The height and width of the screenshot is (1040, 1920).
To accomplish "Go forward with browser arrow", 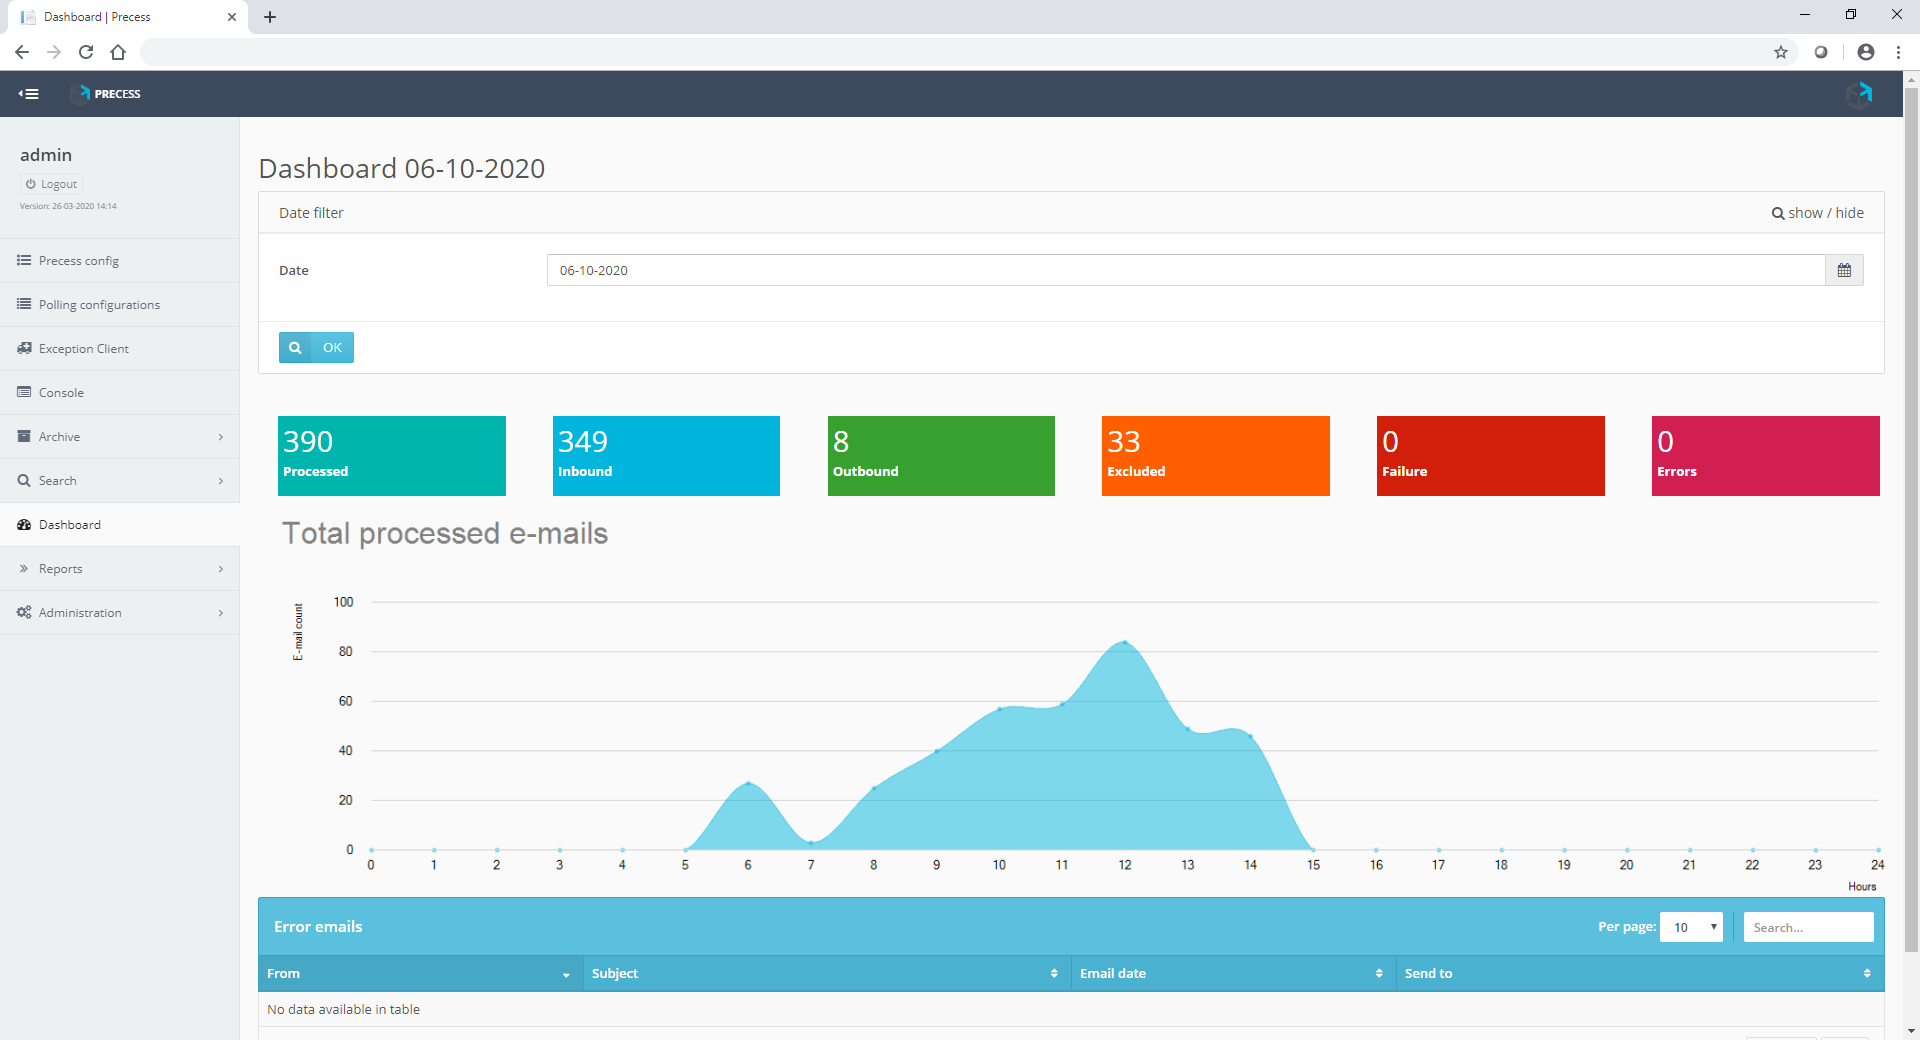I will click(54, 52).
